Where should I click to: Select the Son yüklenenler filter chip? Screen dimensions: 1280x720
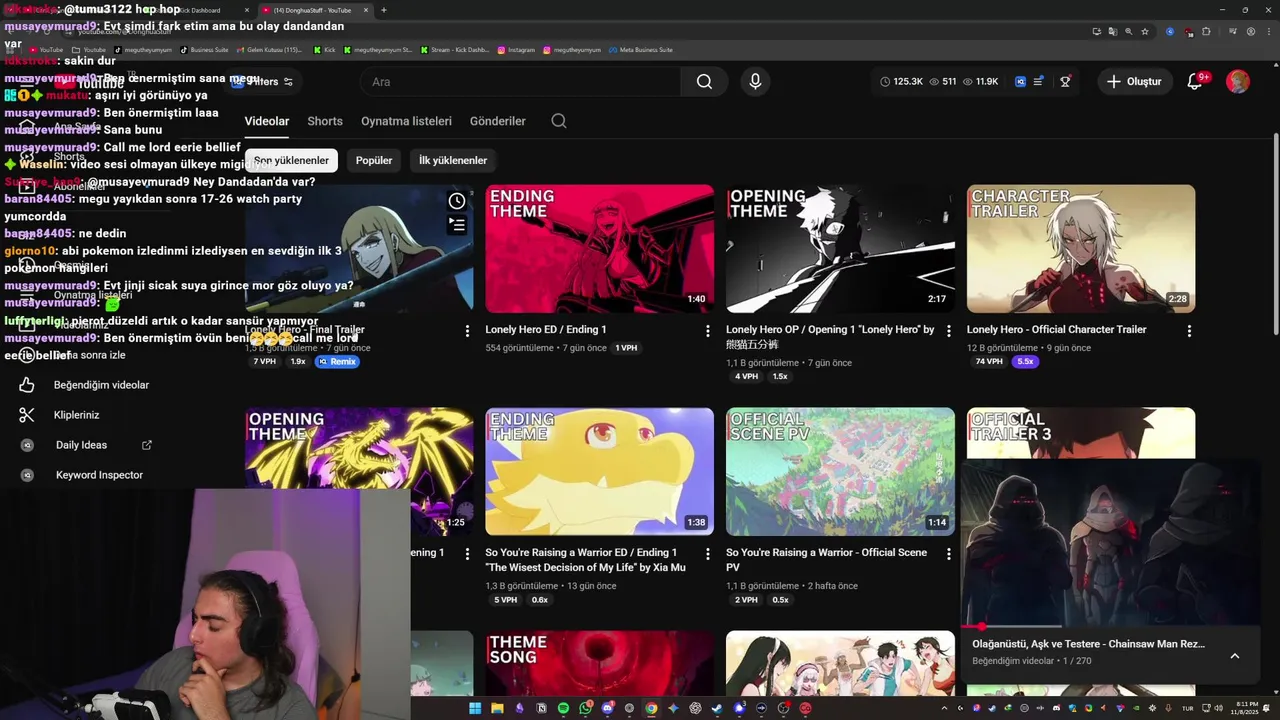point(291,160)
